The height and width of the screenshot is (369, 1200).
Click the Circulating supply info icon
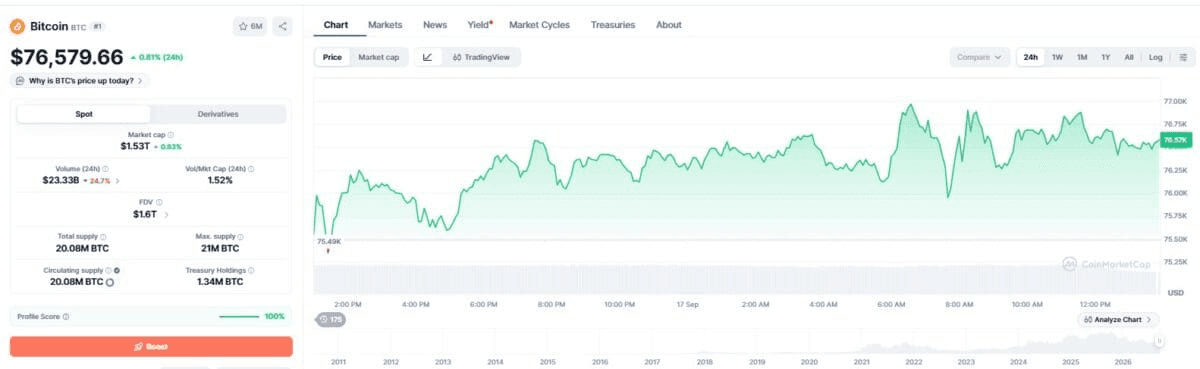click(108, 270)
